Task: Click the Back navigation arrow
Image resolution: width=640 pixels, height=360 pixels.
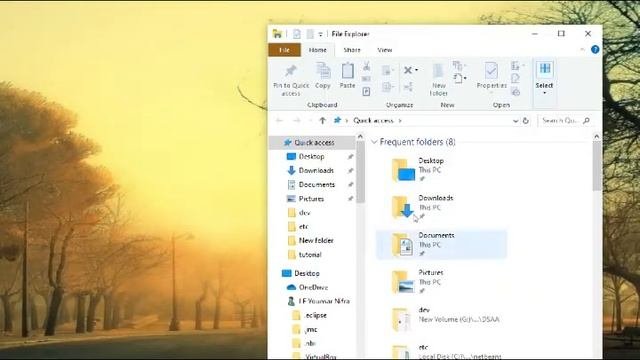Action: 279,121
